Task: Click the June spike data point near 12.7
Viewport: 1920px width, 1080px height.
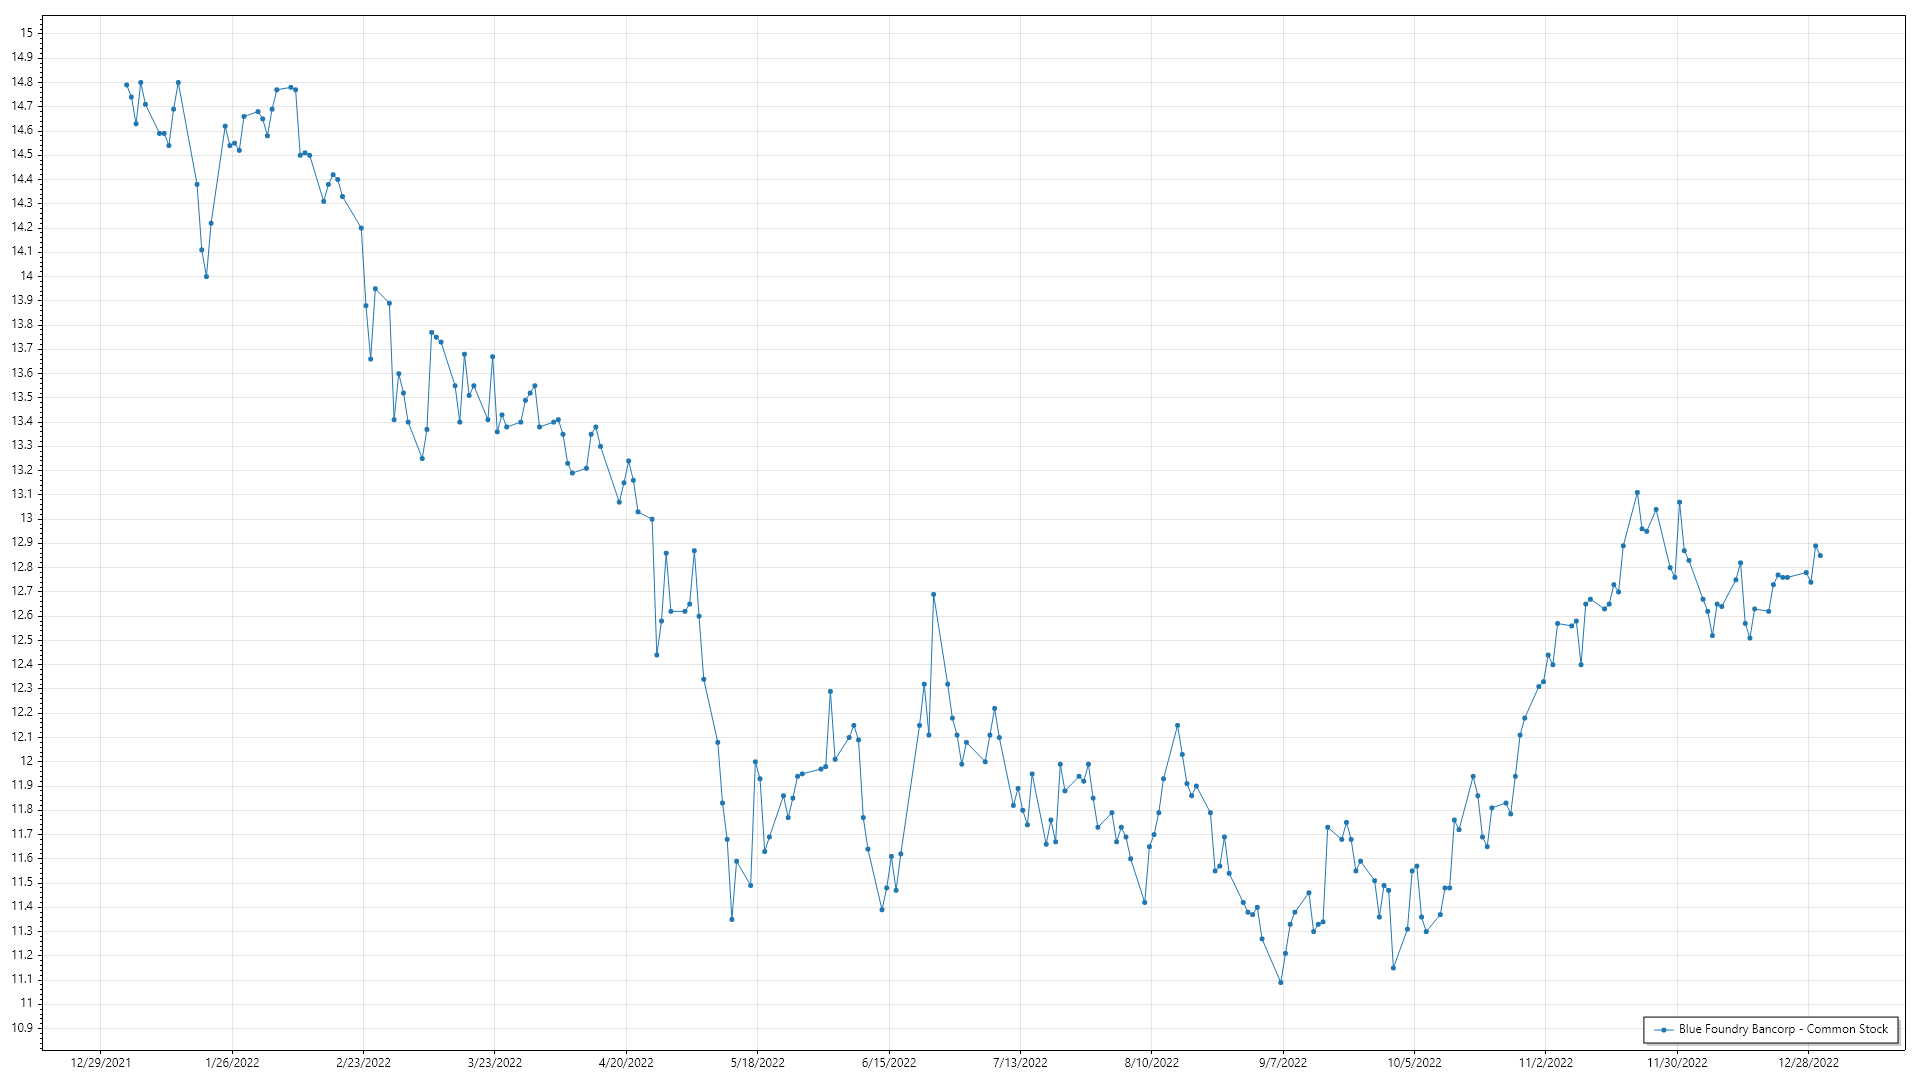Action: (933, 594)
